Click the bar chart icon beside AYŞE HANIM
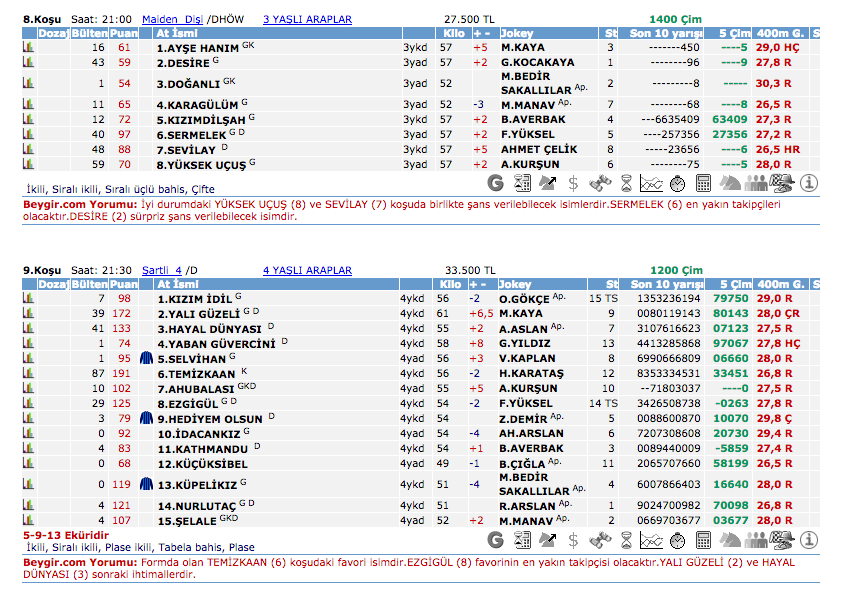 tap(28, 47)
